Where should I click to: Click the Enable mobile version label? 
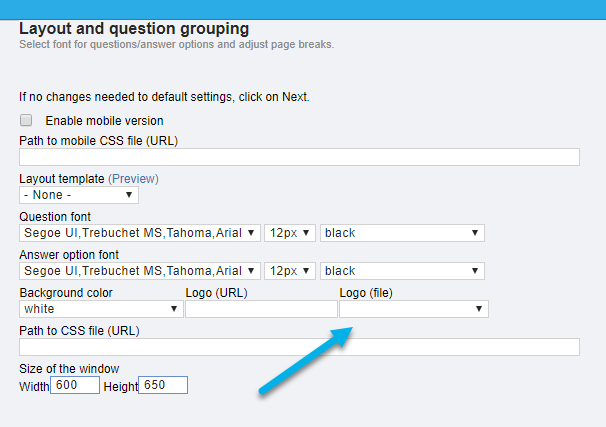[x=104, y=121]
